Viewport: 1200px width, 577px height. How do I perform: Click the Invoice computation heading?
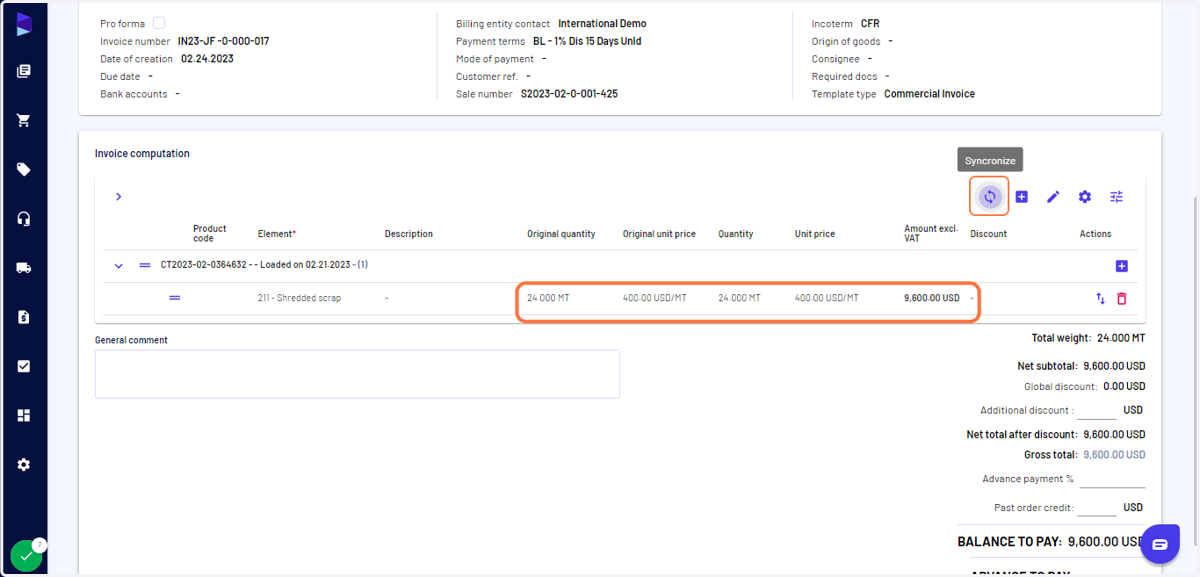[x=142, y=154]
